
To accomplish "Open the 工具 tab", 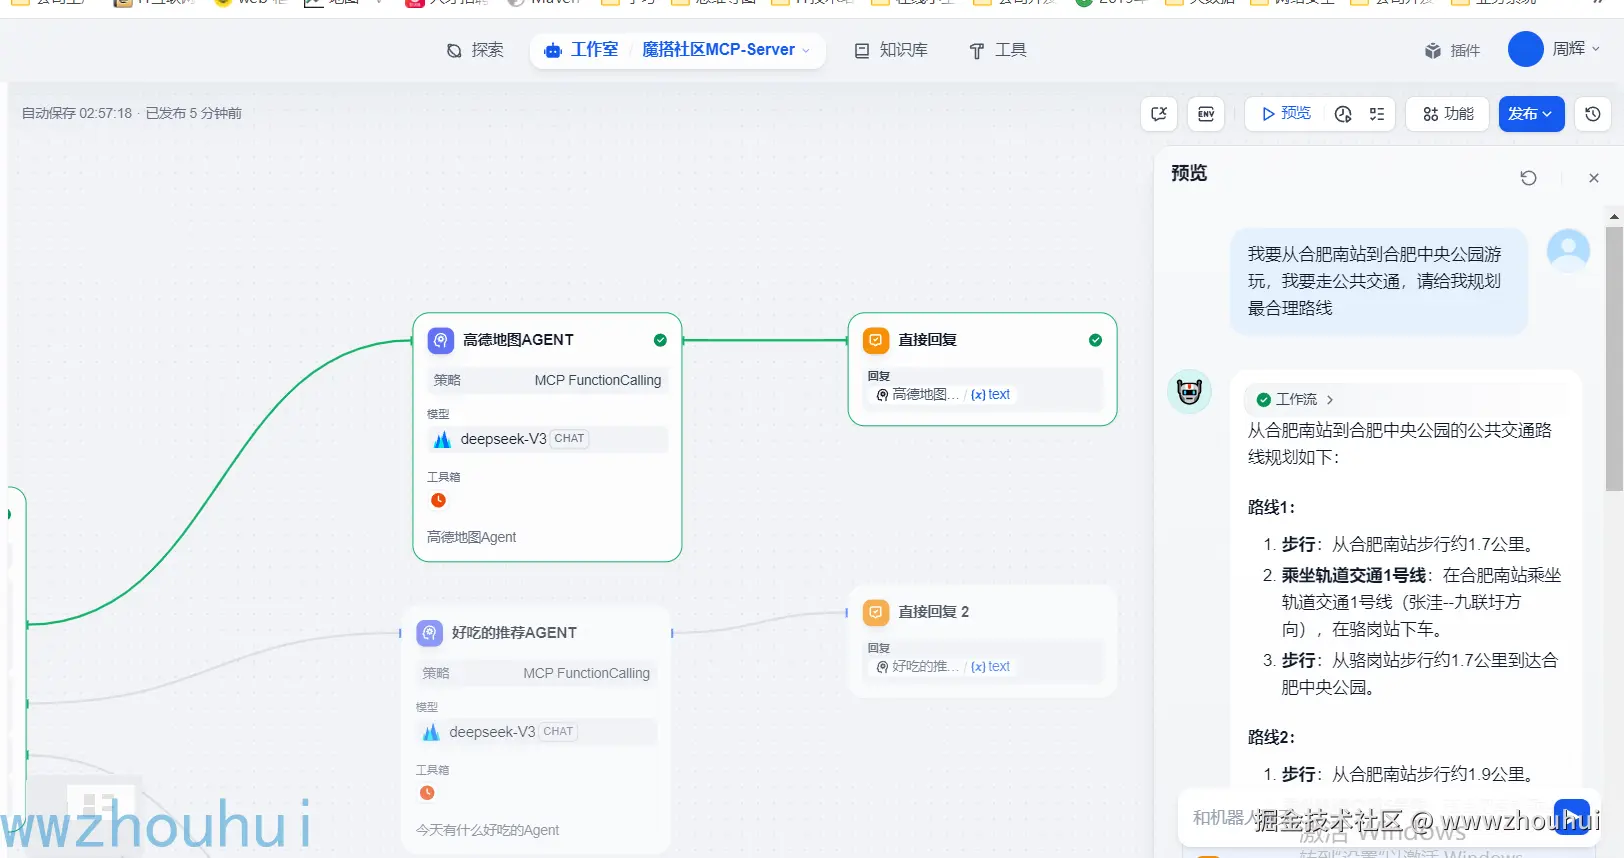I will 998,50.
